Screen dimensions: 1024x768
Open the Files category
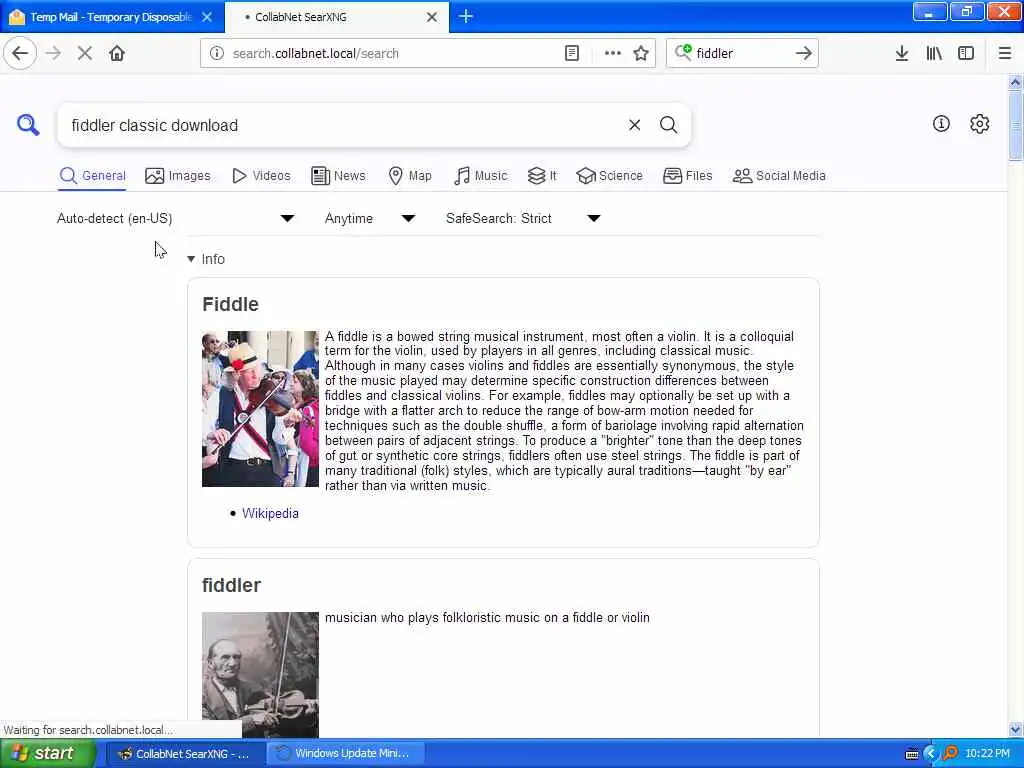point(688,176)
